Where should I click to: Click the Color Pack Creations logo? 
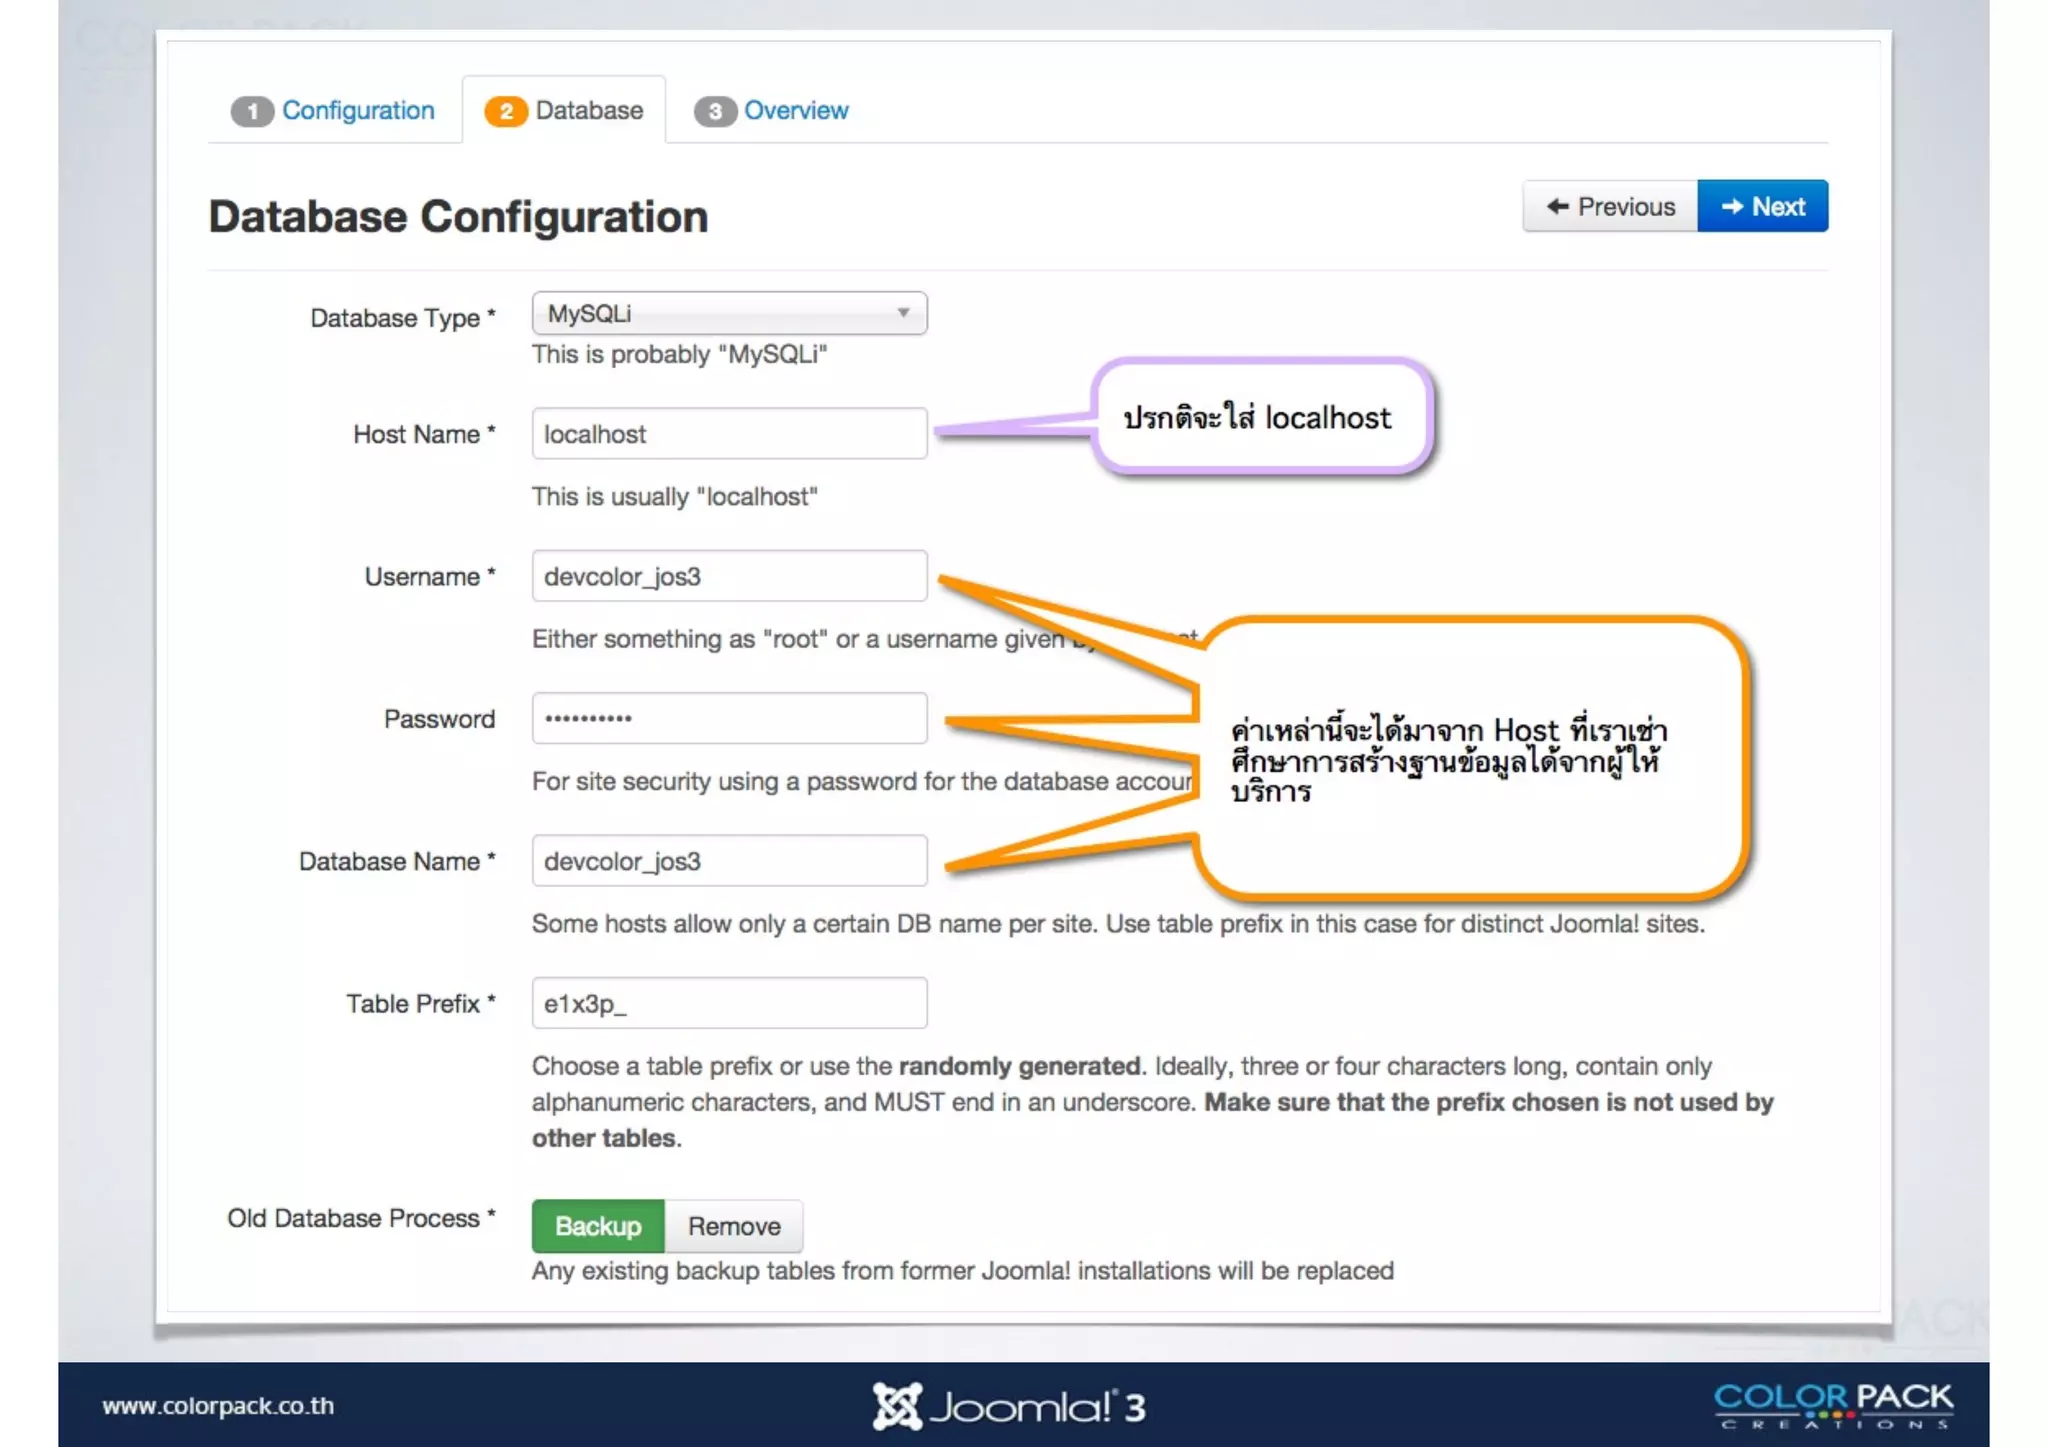1833,1404
